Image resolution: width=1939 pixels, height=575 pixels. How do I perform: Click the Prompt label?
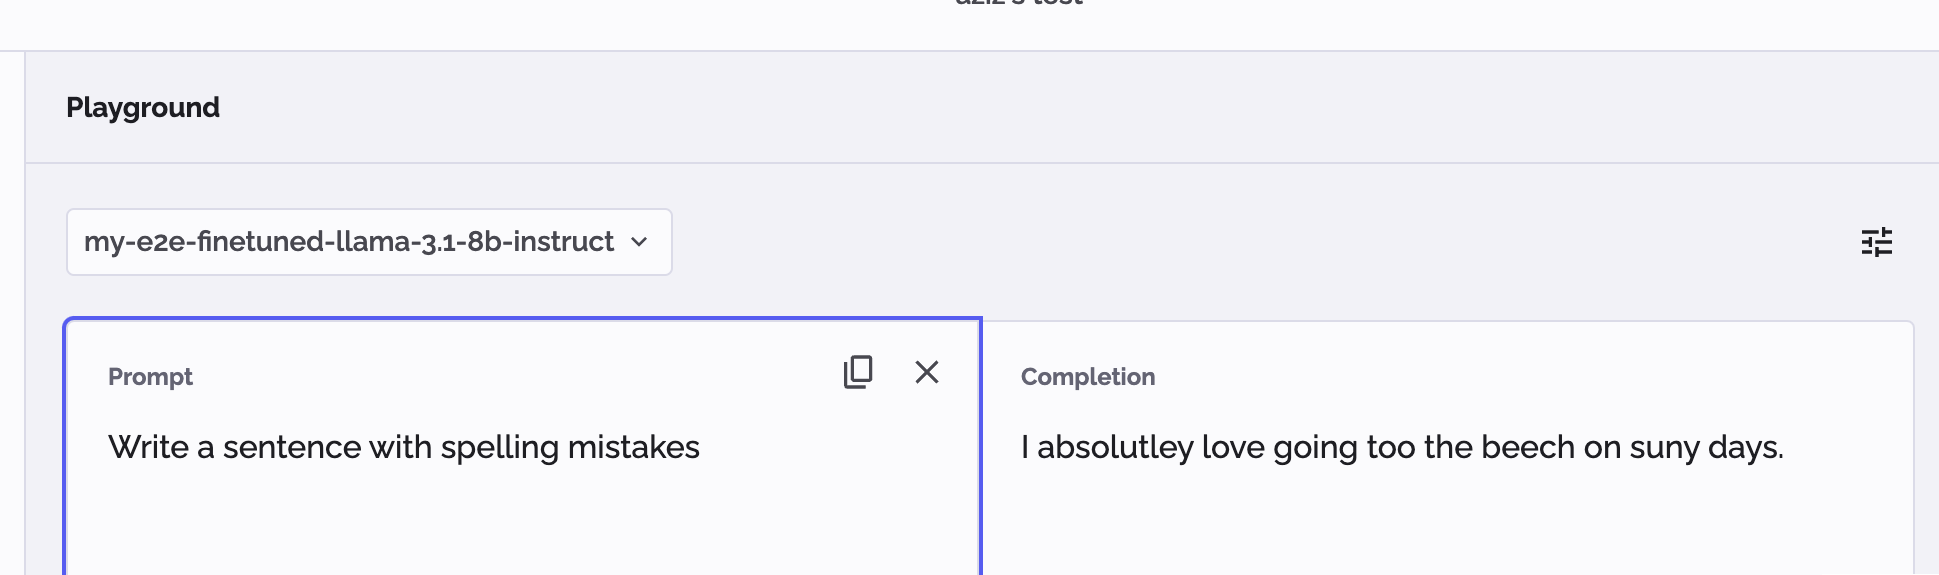click(150, 377)
